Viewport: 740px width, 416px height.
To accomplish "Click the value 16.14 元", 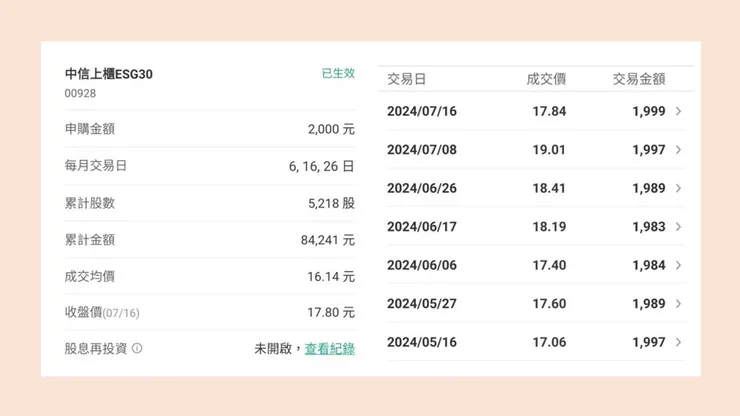I will pyautogui.click(x=331, y=277).
